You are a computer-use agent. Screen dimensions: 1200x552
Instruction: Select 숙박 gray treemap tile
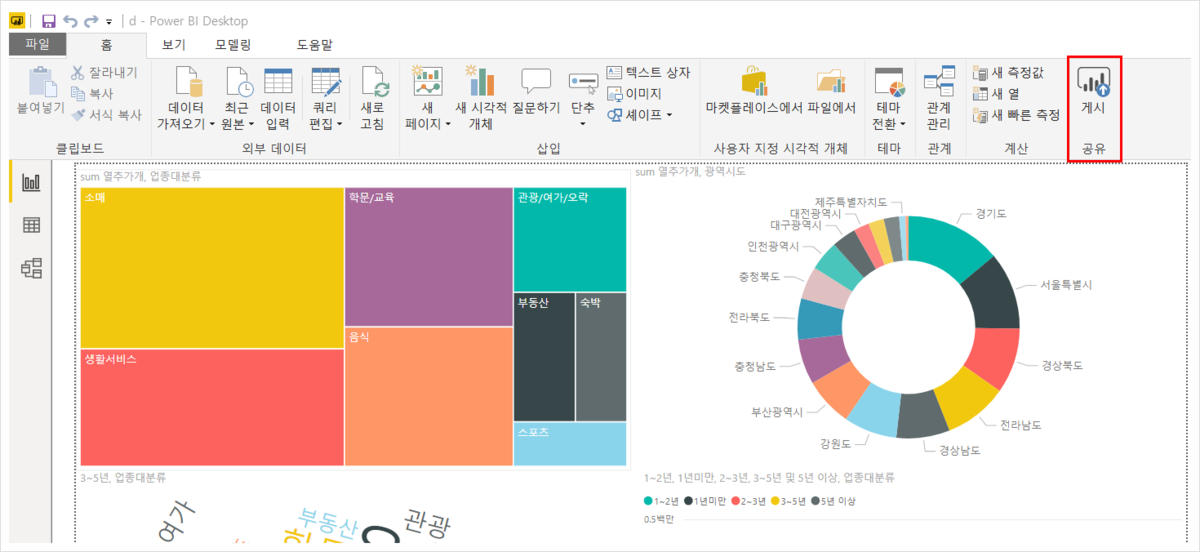coord(601,357)
